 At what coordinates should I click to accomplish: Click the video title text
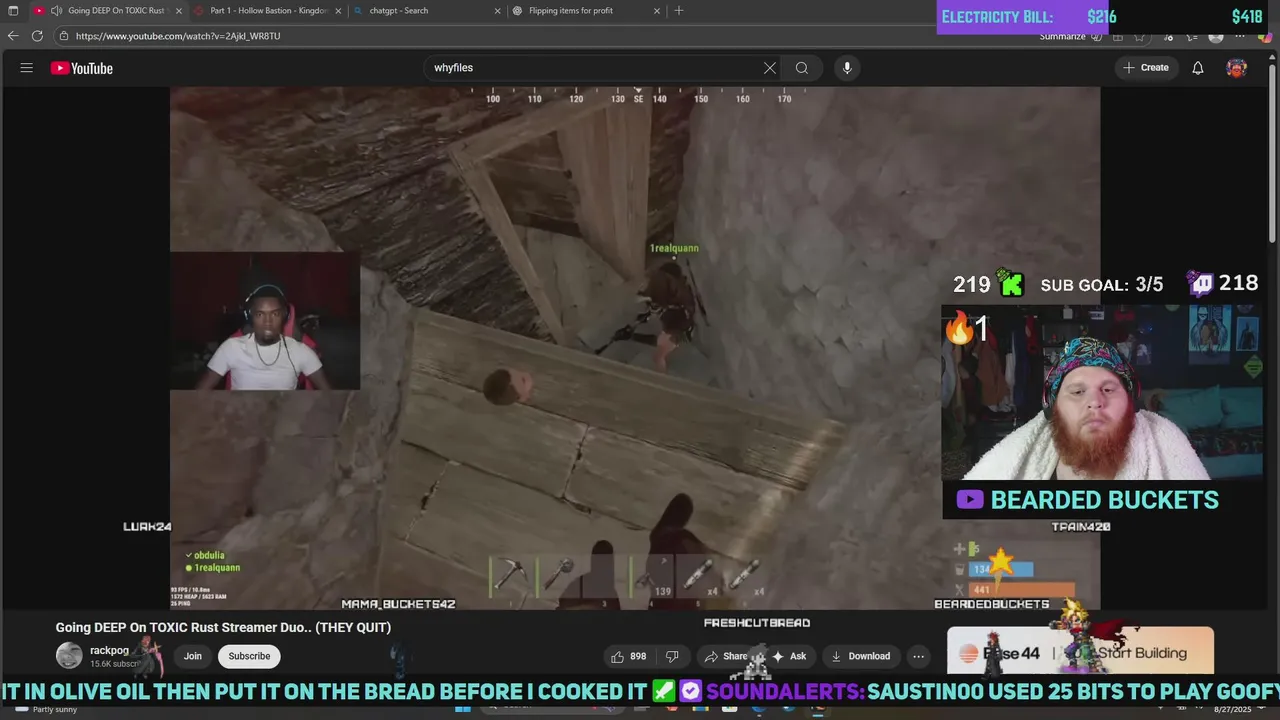tap(223, 627)
